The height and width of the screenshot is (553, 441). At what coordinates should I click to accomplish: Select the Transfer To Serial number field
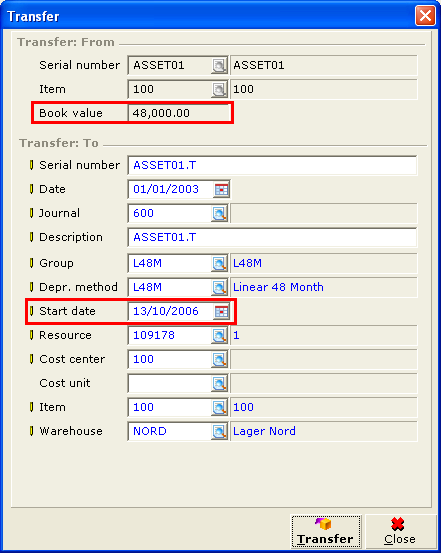click(x=272, y=165)
